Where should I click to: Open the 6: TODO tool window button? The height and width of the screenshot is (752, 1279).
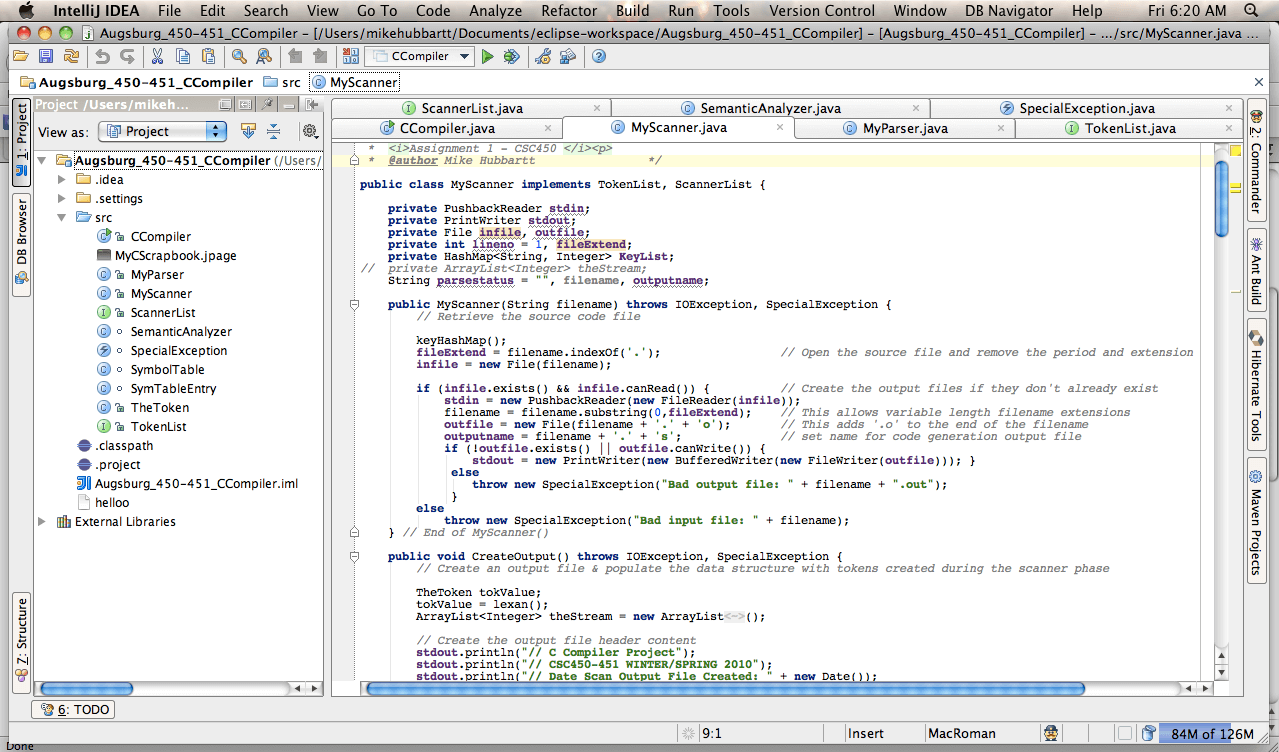click(x=73, y=709)
